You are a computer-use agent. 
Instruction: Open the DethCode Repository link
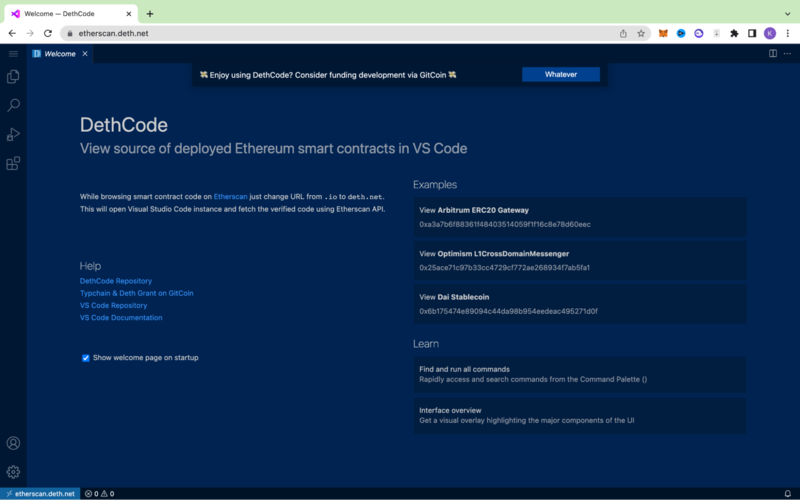[x=116, y=281]
